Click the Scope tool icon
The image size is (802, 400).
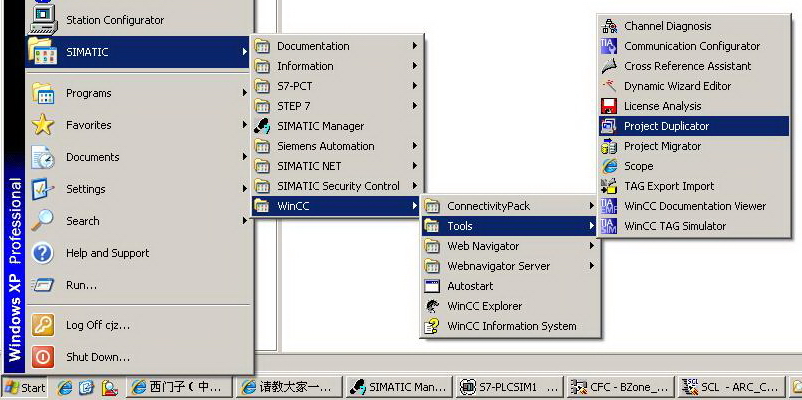tap(608, 166)
